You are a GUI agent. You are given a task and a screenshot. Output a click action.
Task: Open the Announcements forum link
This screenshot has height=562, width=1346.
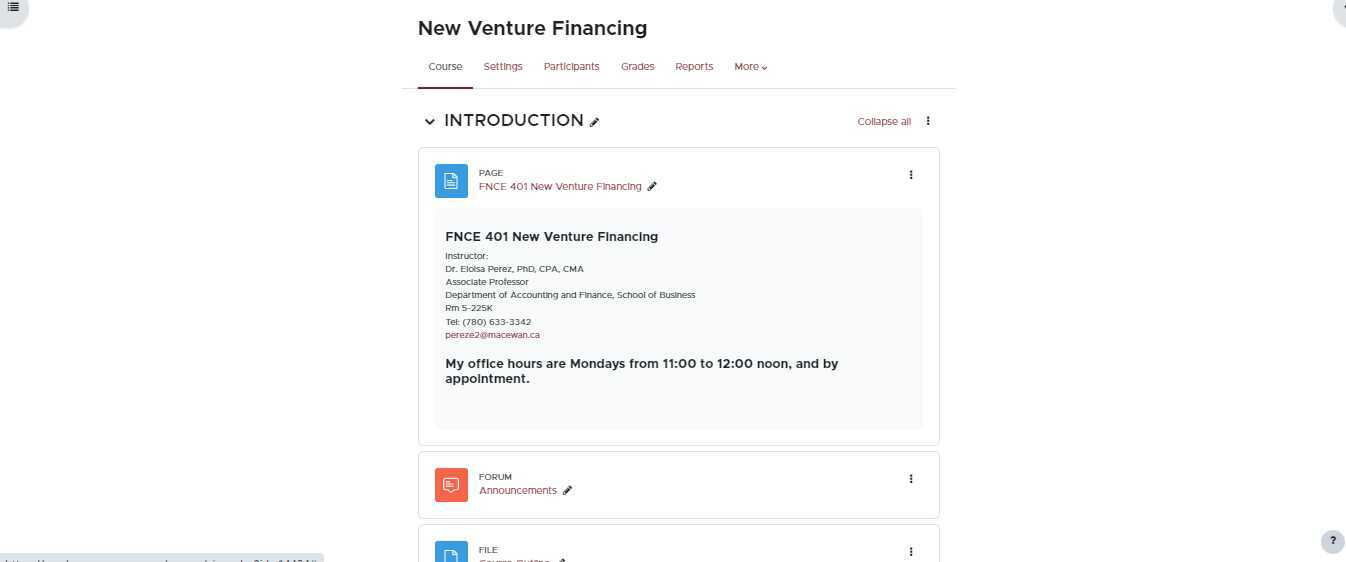(x=517, y=490)
